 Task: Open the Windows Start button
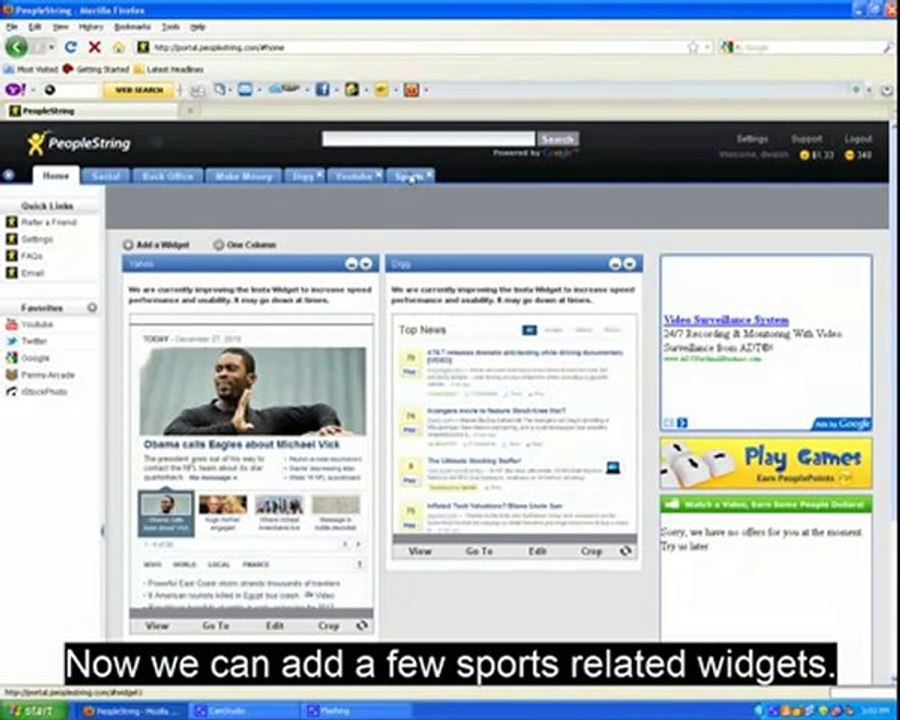point(33,711)
